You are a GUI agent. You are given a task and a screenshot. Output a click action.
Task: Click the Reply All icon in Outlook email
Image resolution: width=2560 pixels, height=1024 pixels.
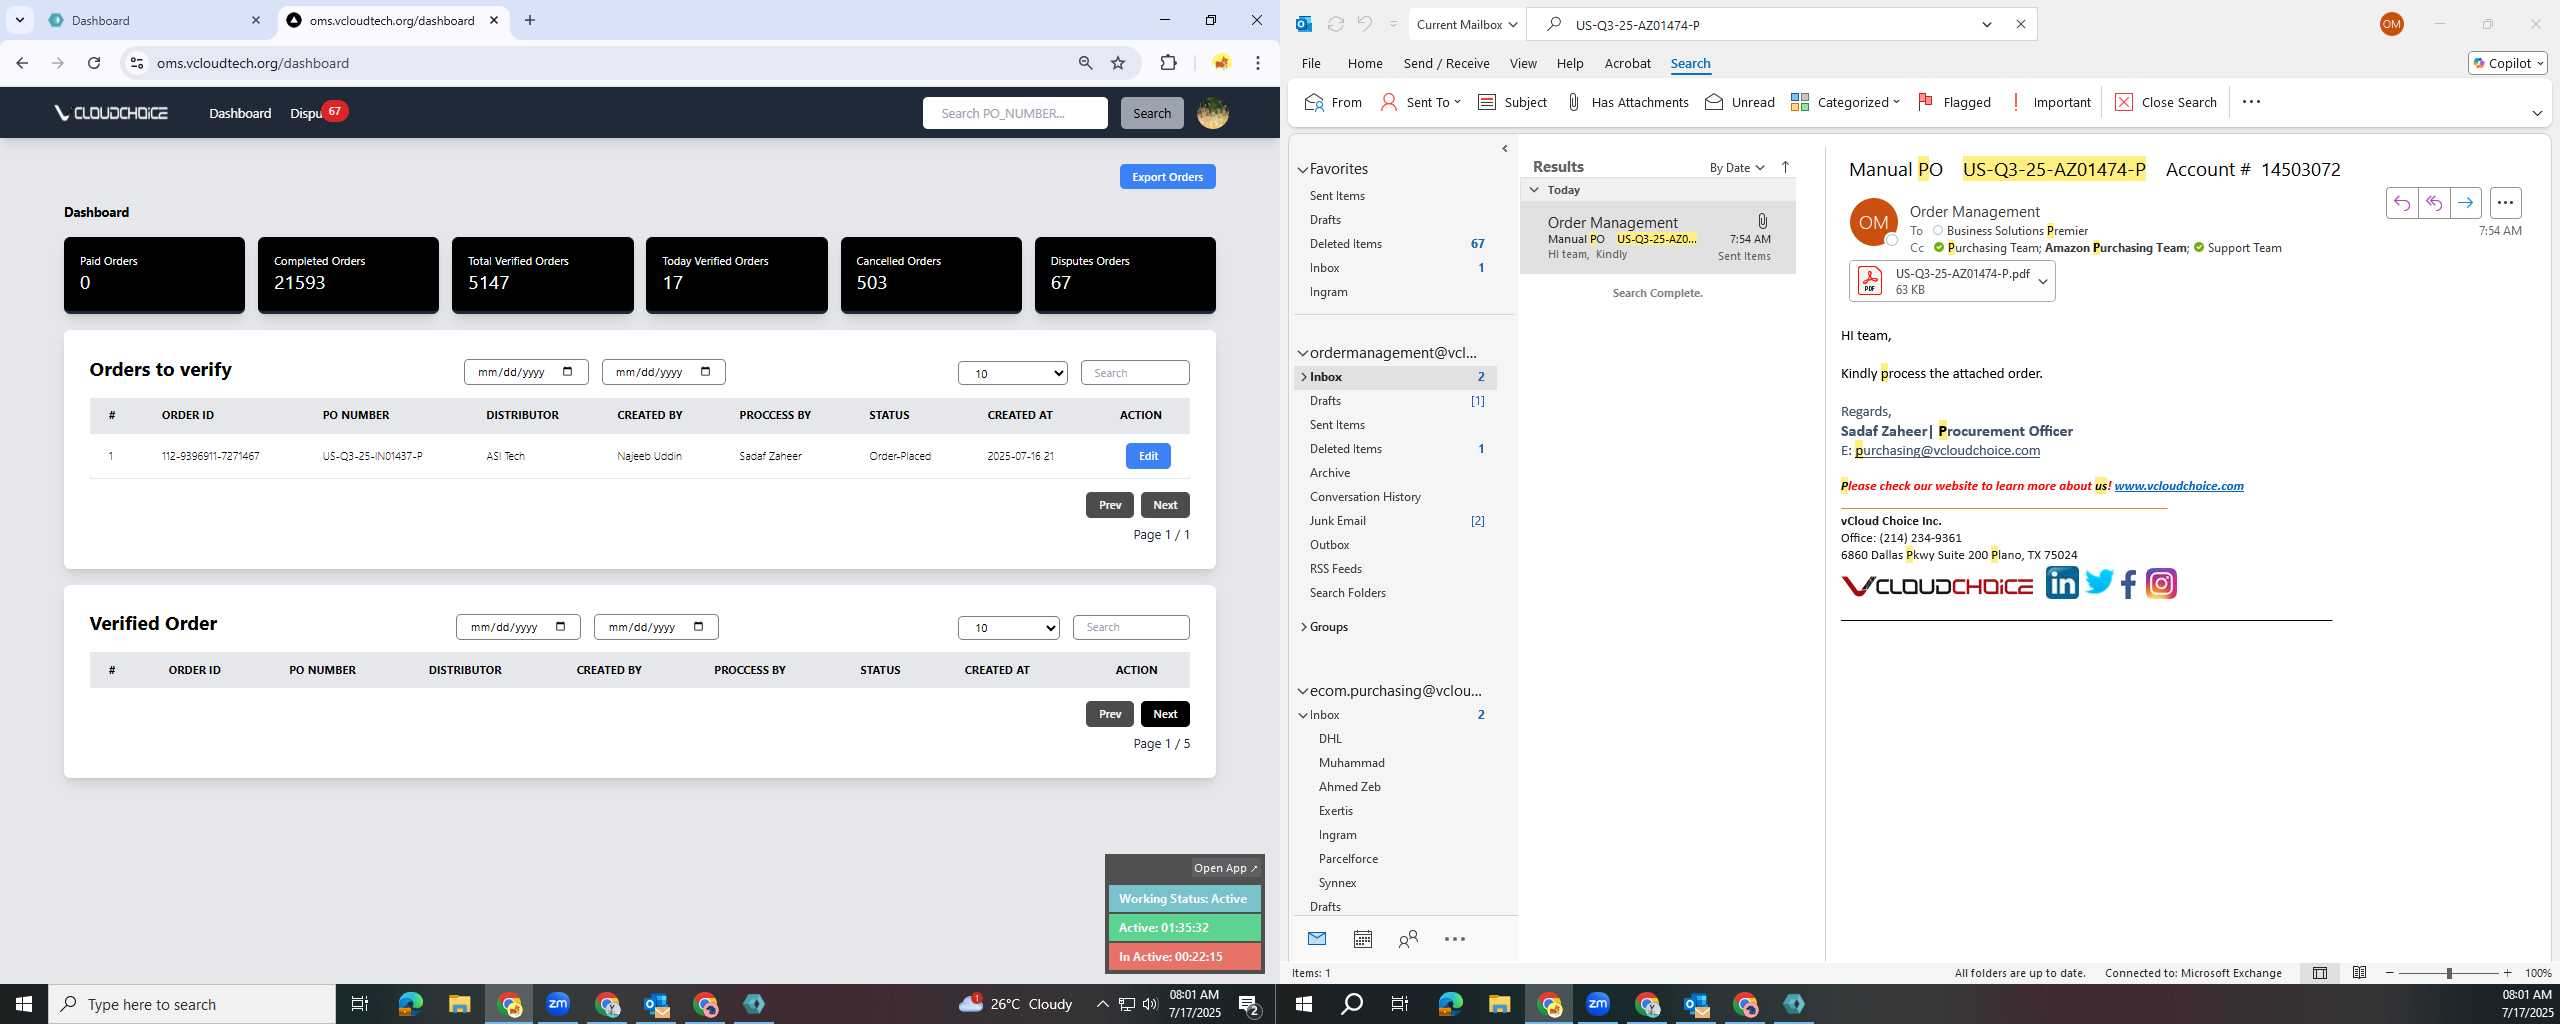coord(2433,203)
